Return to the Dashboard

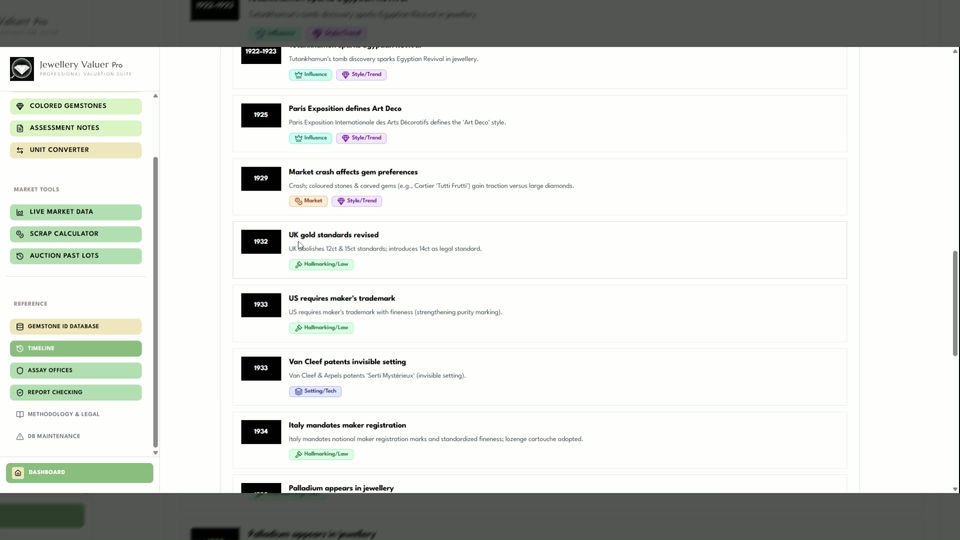pos(80,473)
